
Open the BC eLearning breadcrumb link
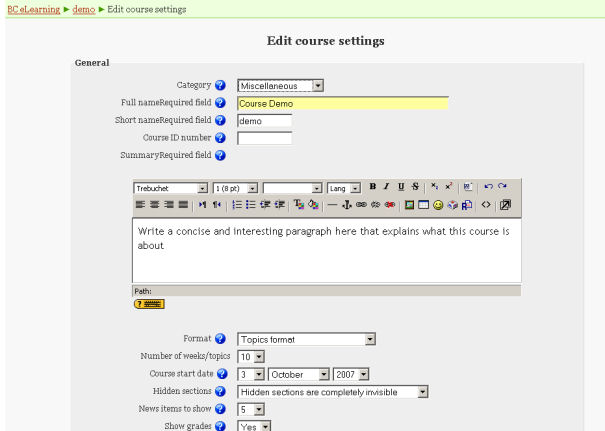click(x=33, y=9)
